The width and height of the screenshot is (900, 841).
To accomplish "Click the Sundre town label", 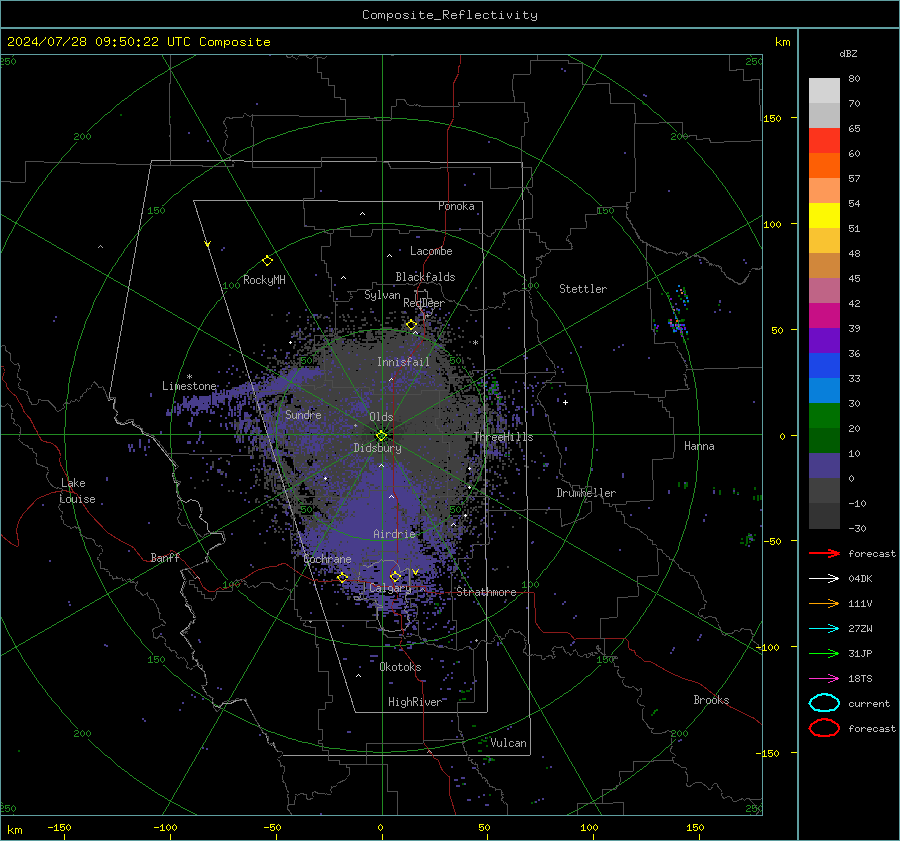I will click(x=303, y=414).
